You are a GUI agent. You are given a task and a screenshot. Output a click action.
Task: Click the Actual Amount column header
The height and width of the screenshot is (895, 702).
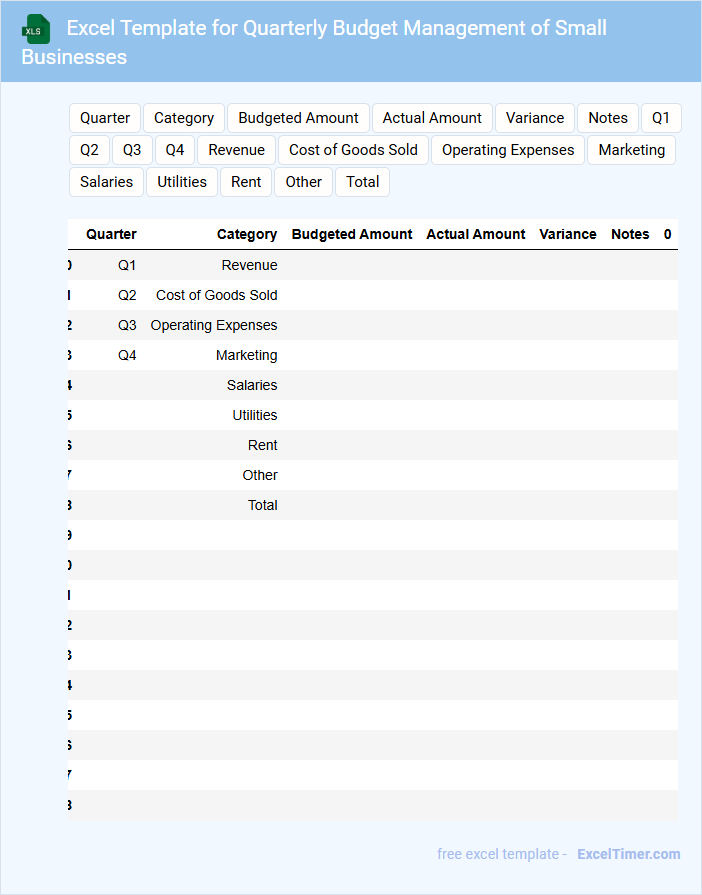pos(475,235)
